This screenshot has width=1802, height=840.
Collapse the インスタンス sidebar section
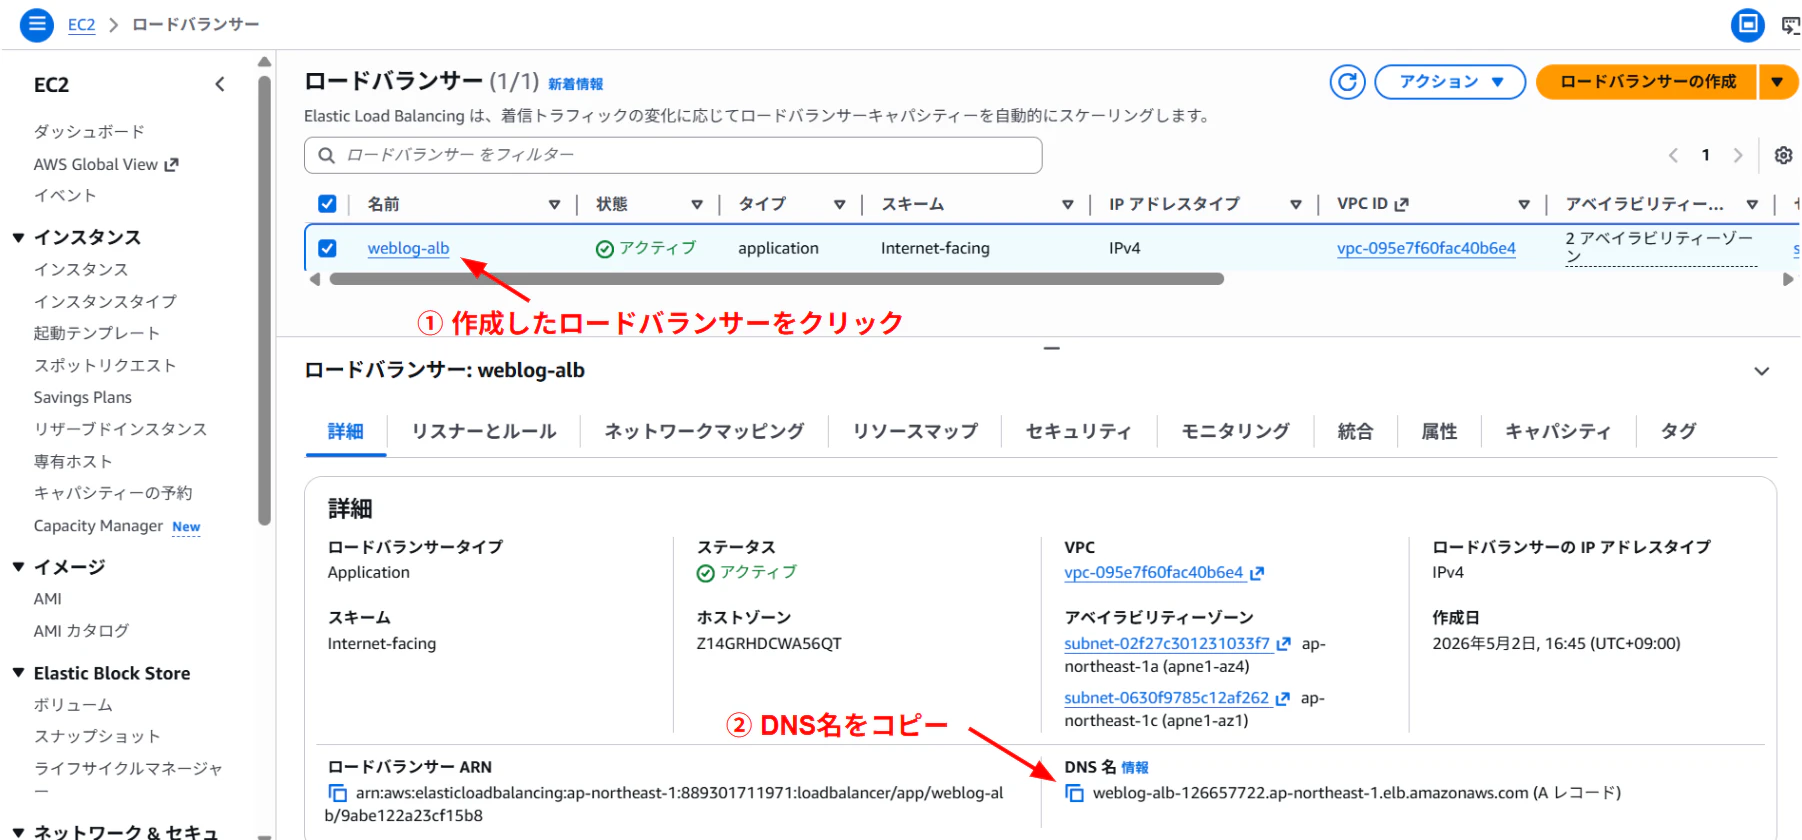click(x=18, y=237)
